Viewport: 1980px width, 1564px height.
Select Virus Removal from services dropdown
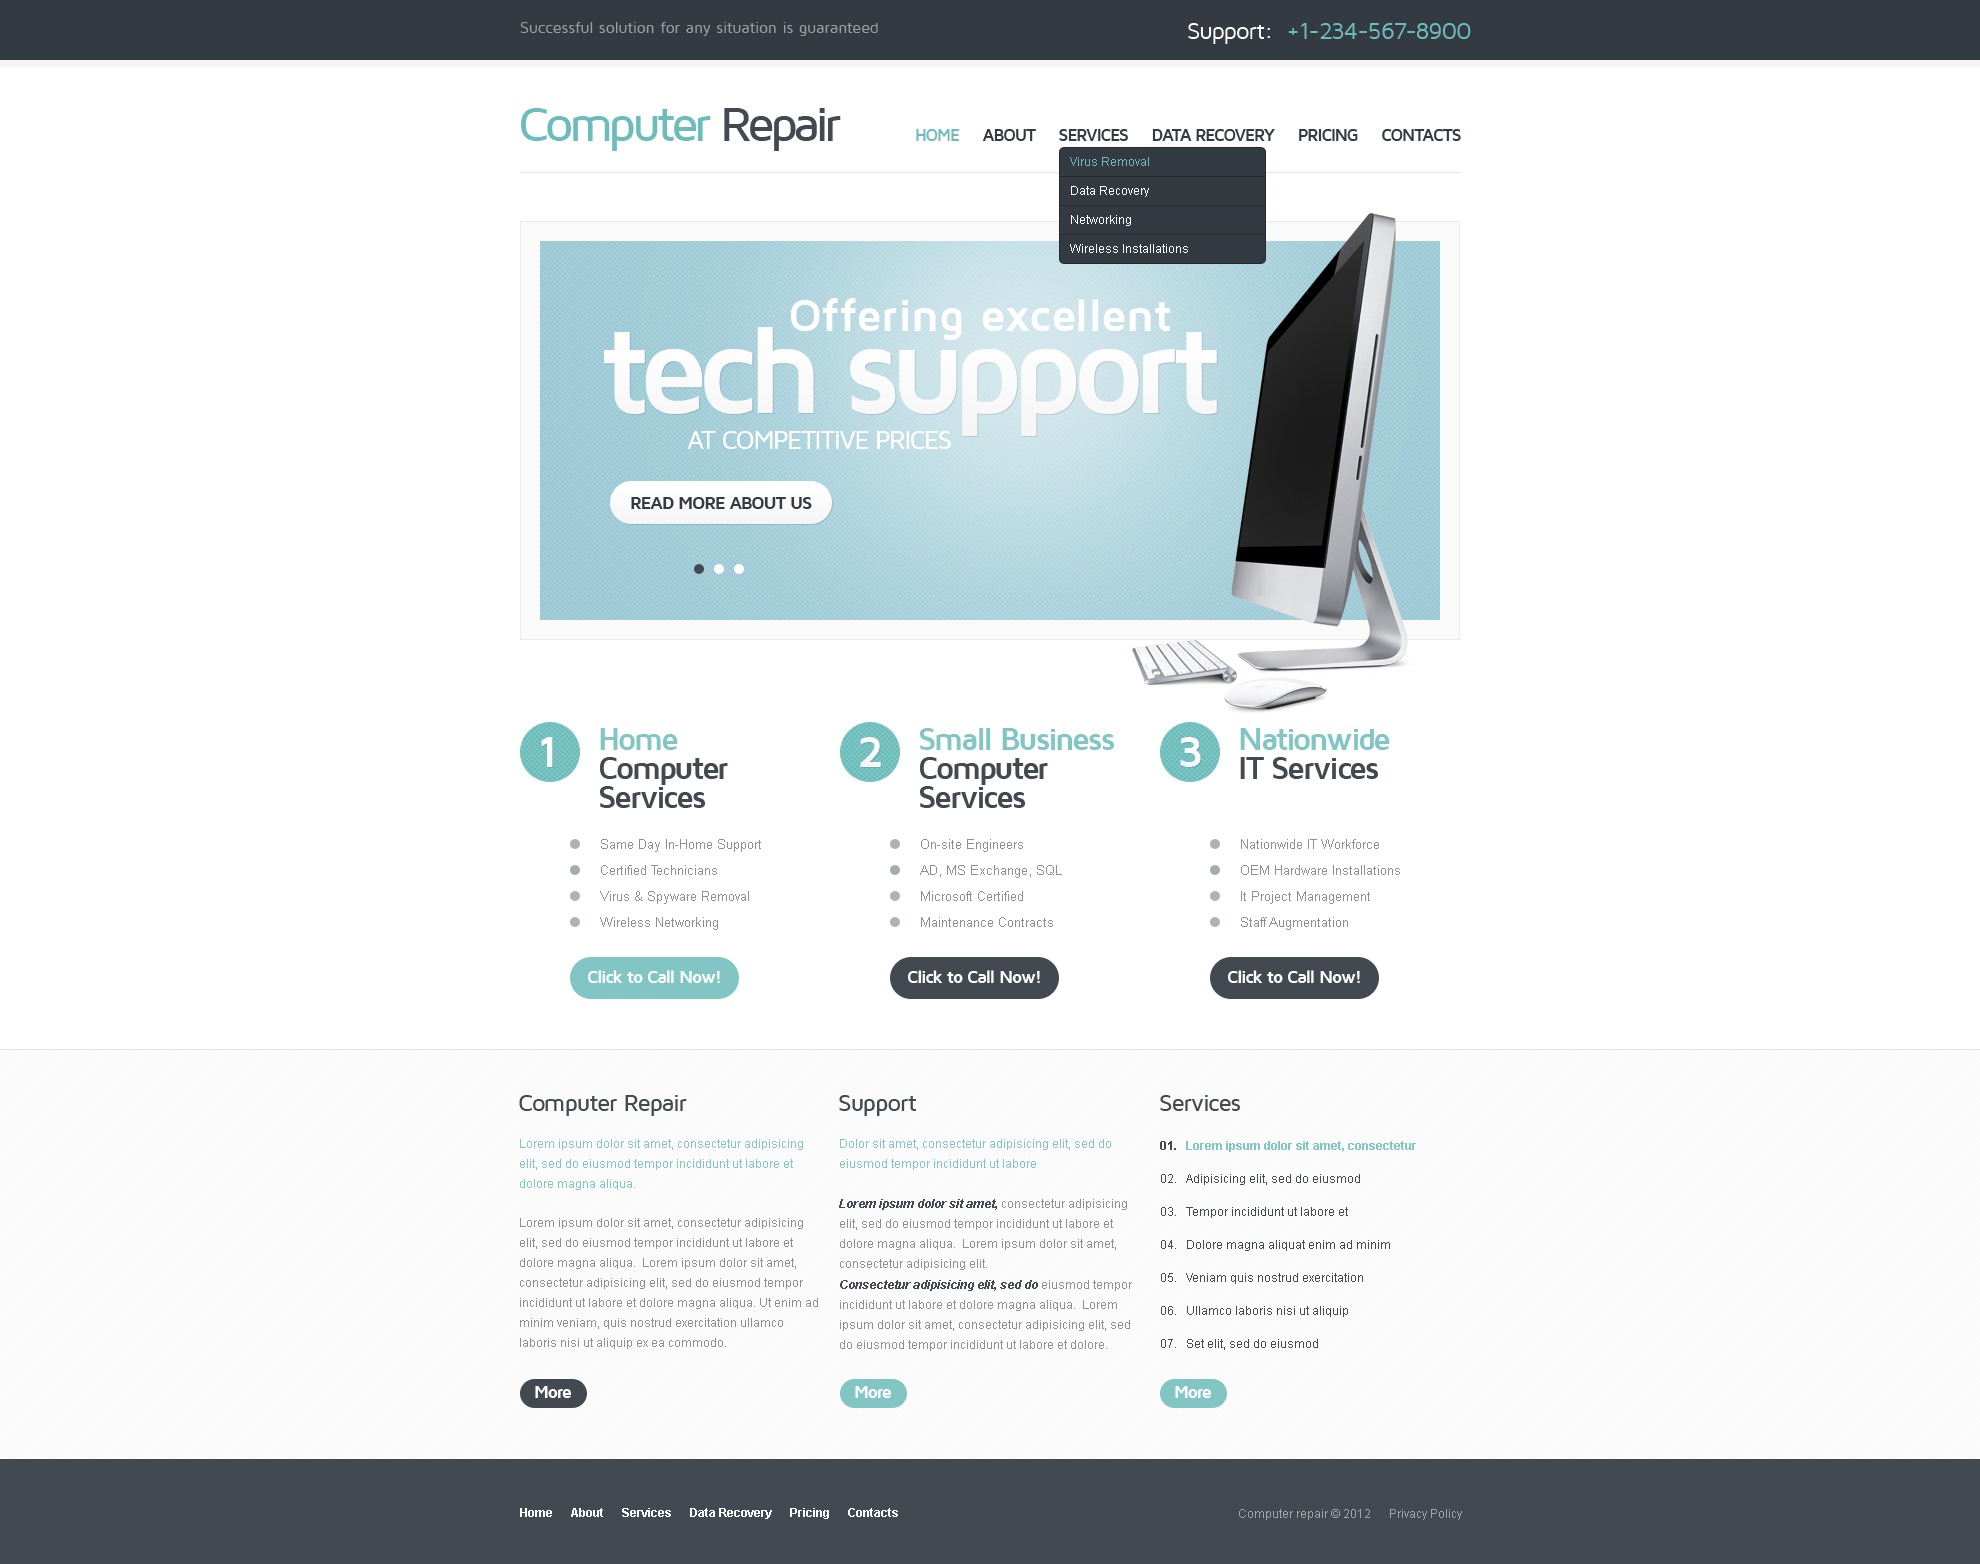(x=1111, y=161)
